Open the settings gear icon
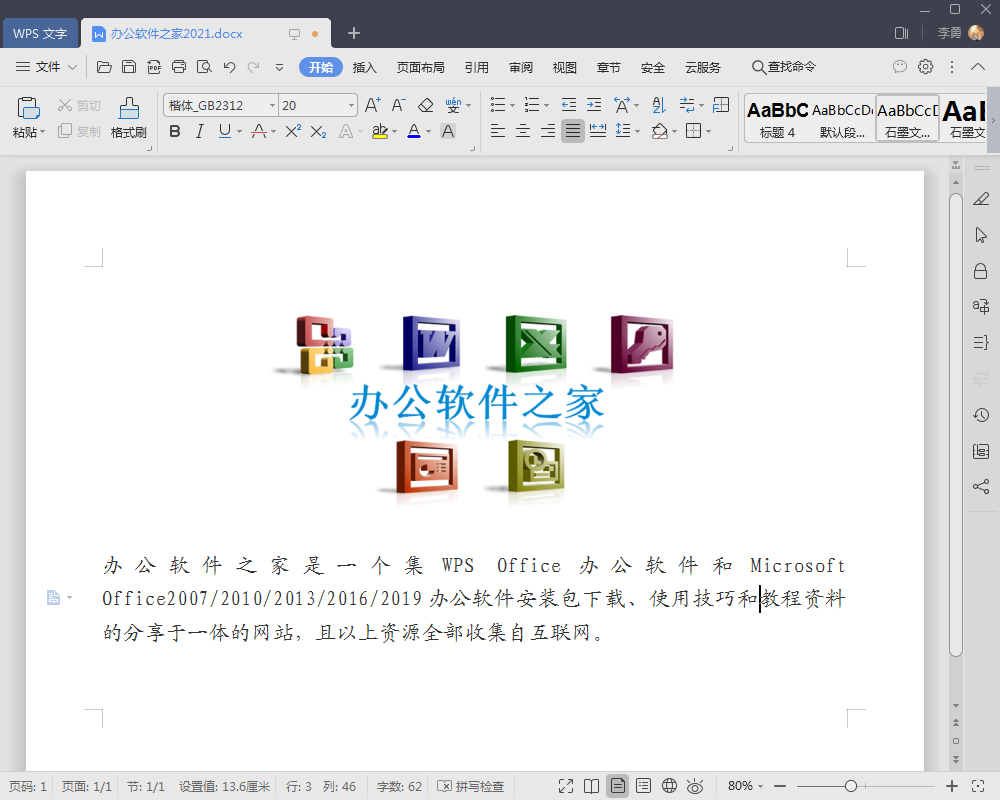 (925, 66)
